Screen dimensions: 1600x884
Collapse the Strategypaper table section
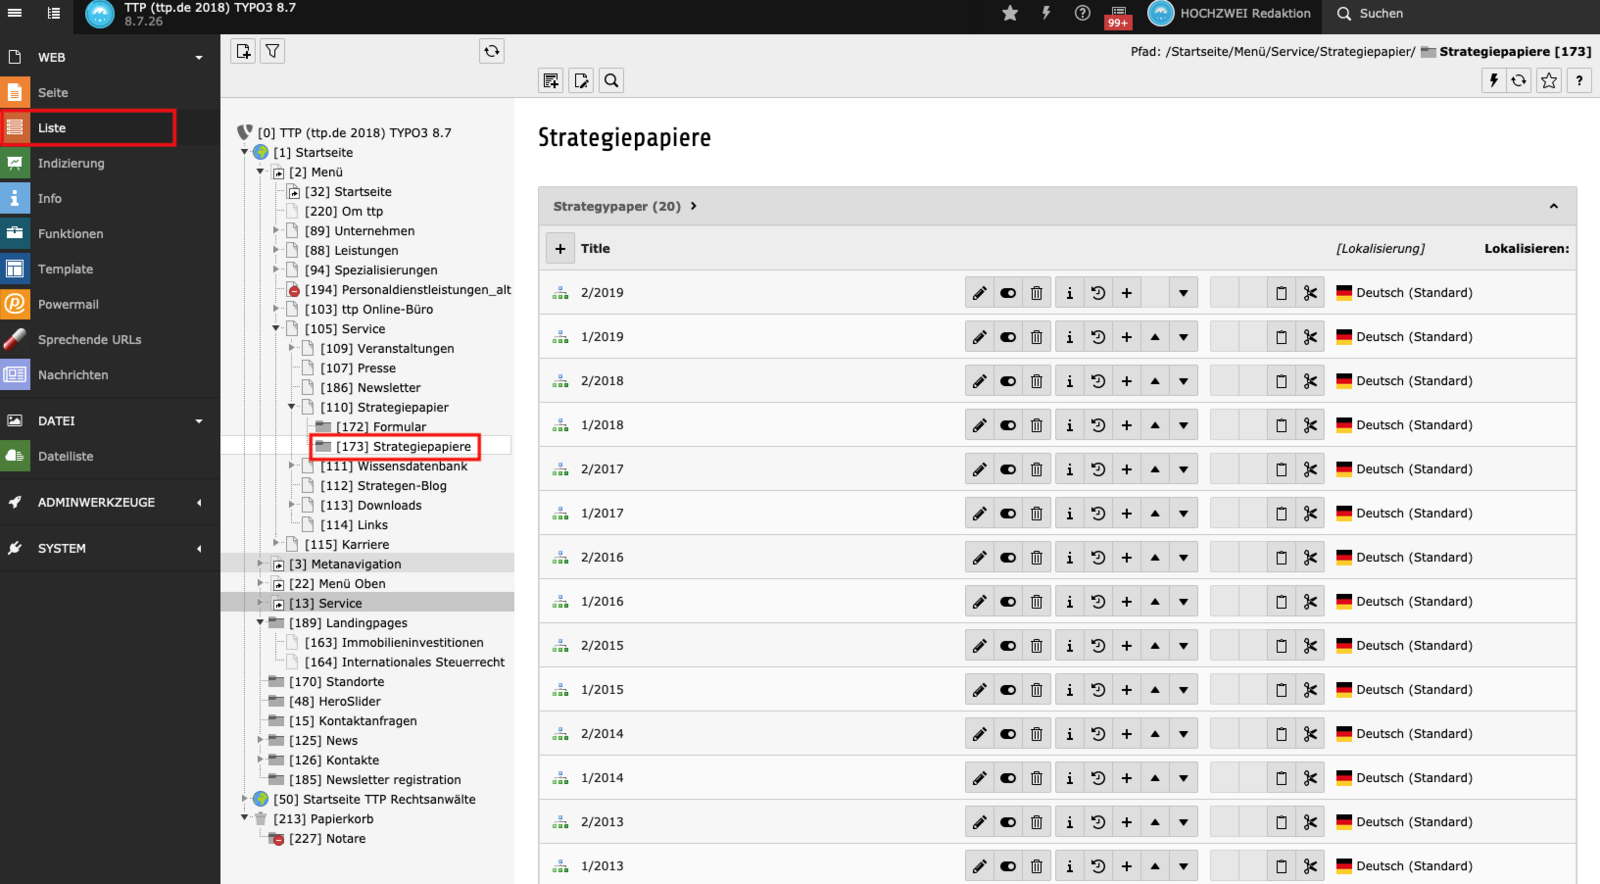pyautogui.click(x=1553, y=206)
